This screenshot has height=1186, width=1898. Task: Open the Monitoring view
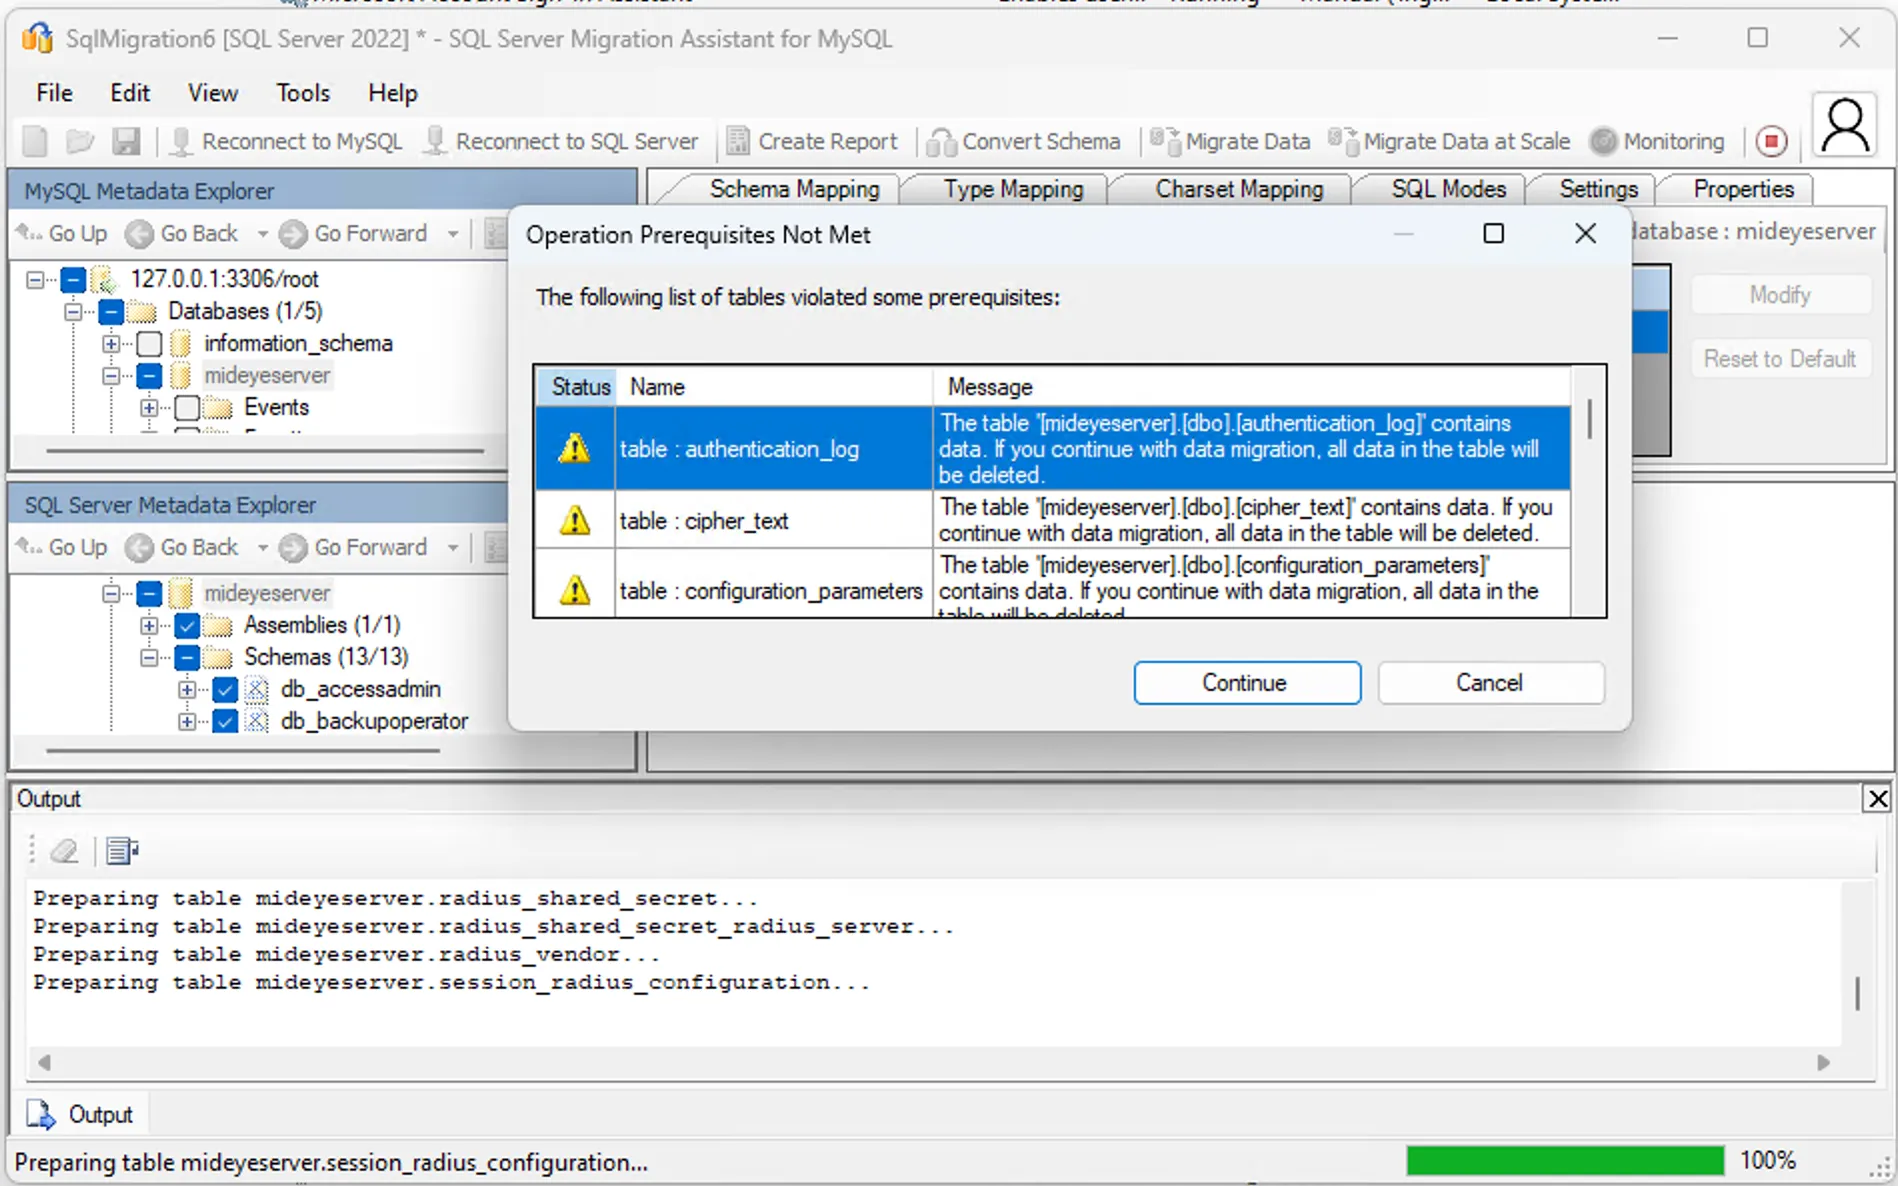point(1658,141)
